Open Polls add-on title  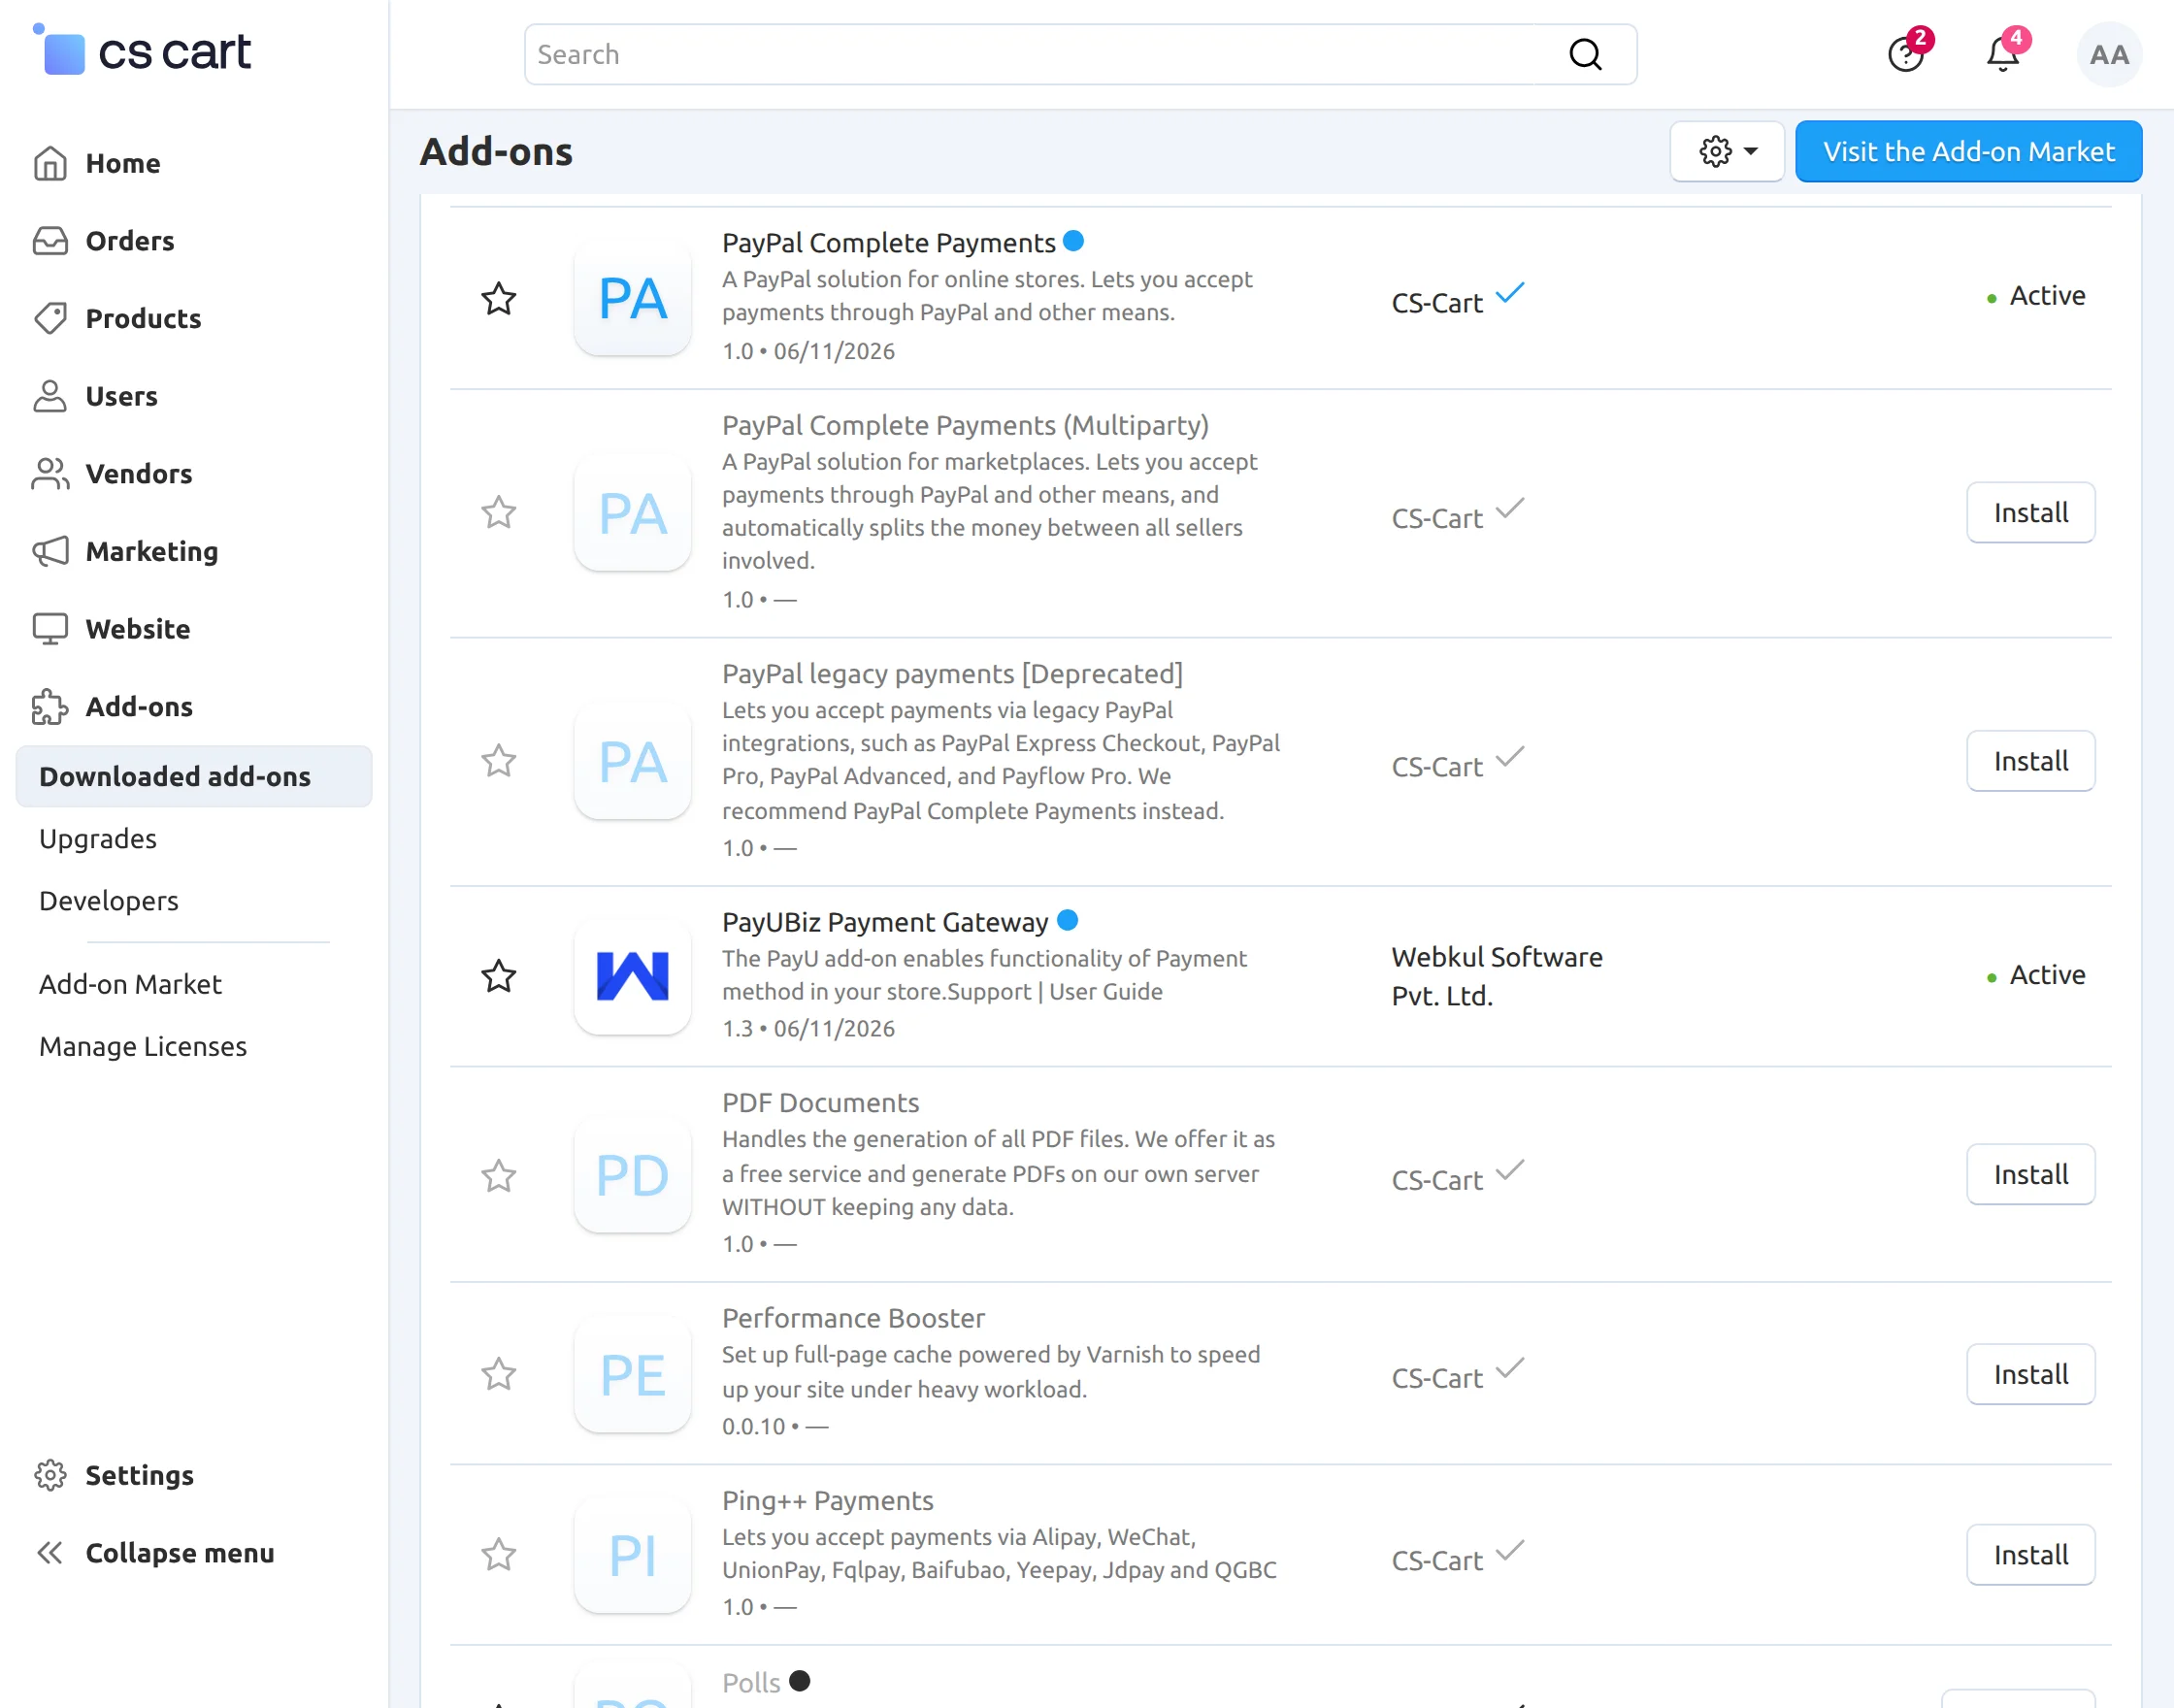pyautogui.click(x=751, y=1683)
